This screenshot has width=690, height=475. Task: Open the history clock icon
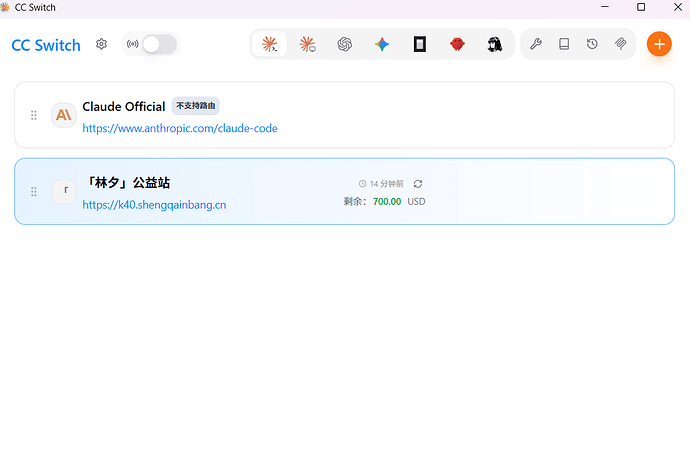point(592,44)
